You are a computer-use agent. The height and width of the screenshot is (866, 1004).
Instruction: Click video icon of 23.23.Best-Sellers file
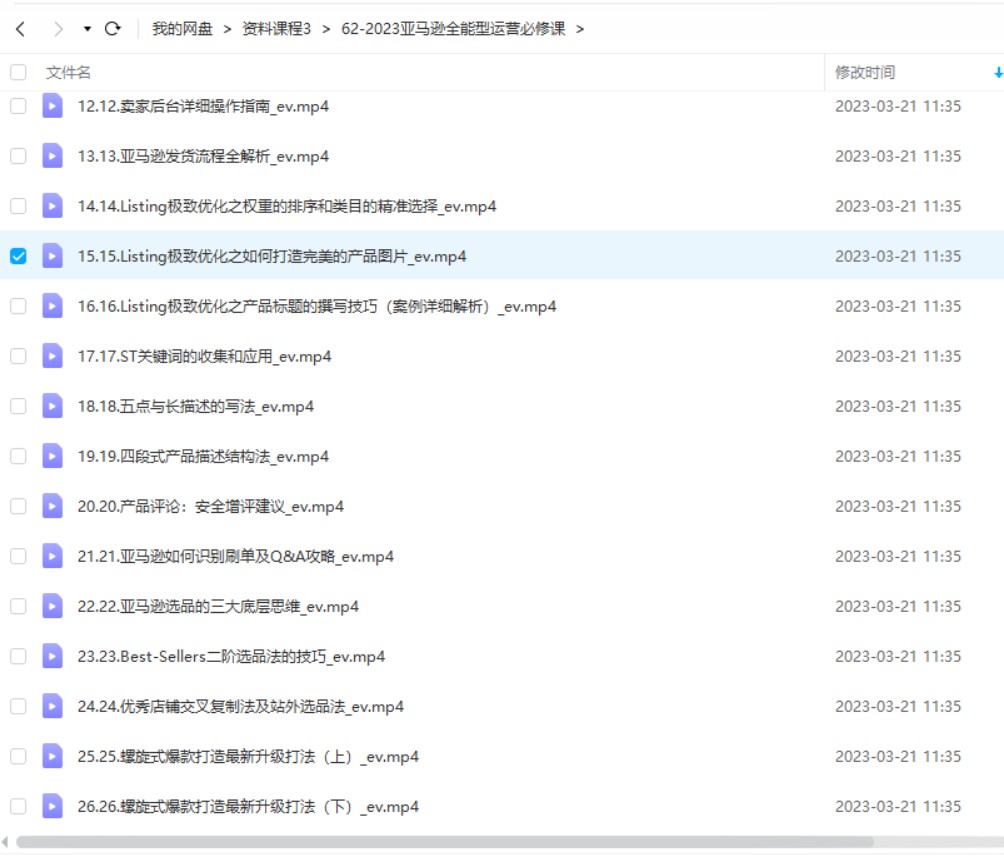53,656
